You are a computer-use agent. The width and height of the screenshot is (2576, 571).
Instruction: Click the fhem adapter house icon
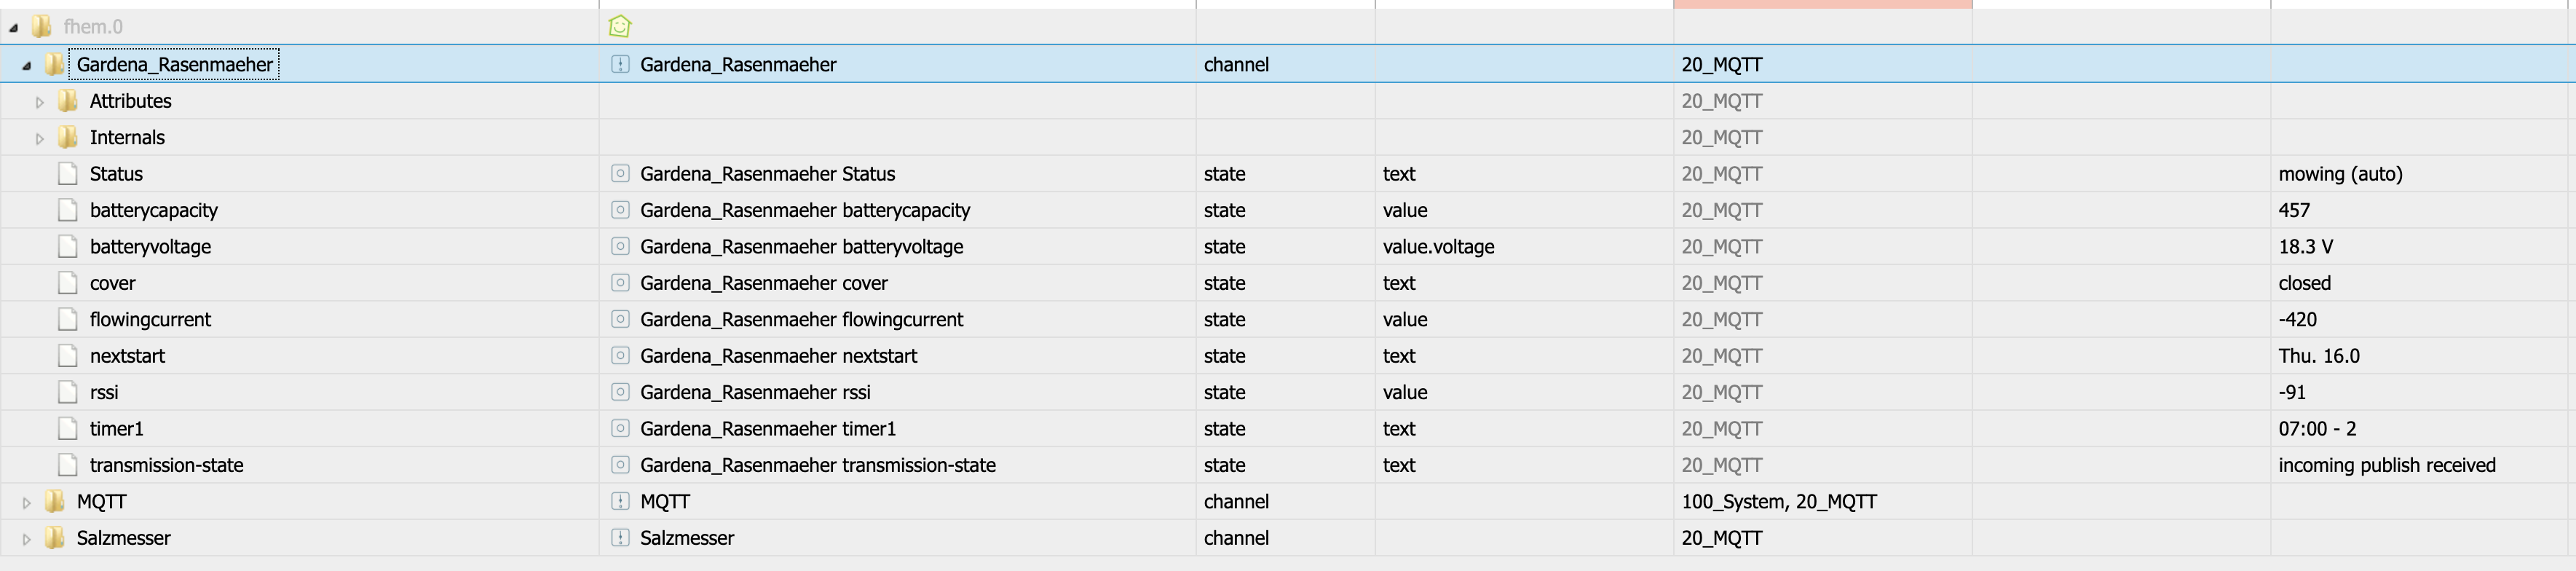(x=620, y=27)
